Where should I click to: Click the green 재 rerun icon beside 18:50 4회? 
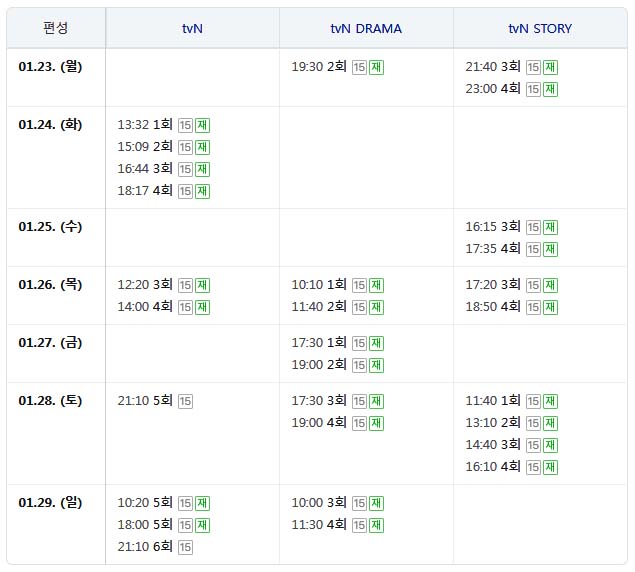coord(550,307)
